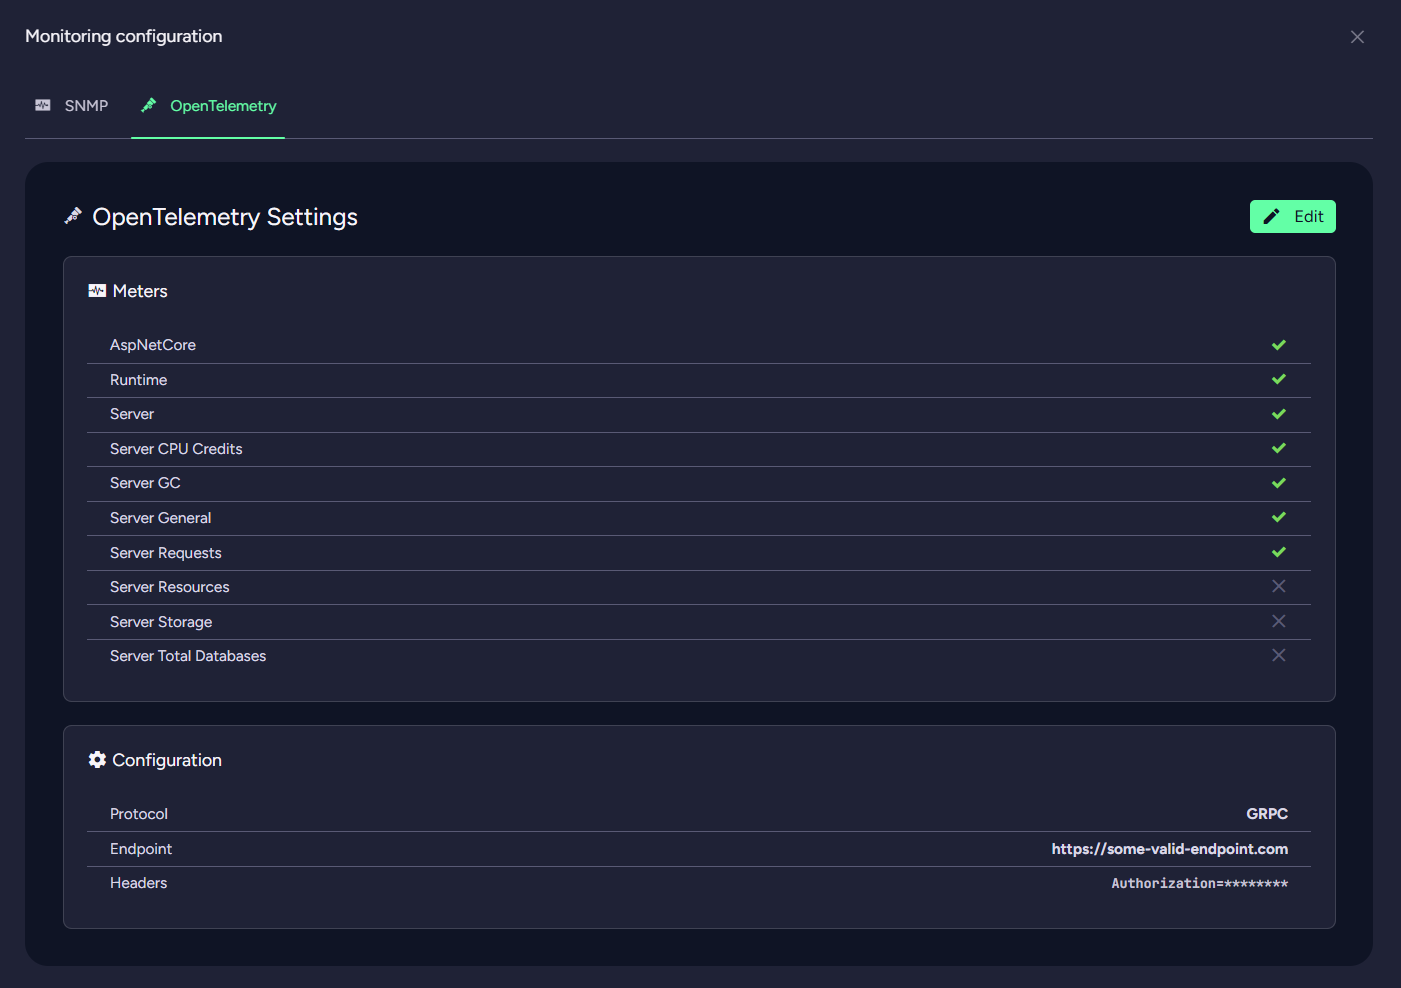Screen dimensions: 1401x988
Task: Click the https://some-valid-endpoint.com endpoint value
Action: coord(1170,848)
